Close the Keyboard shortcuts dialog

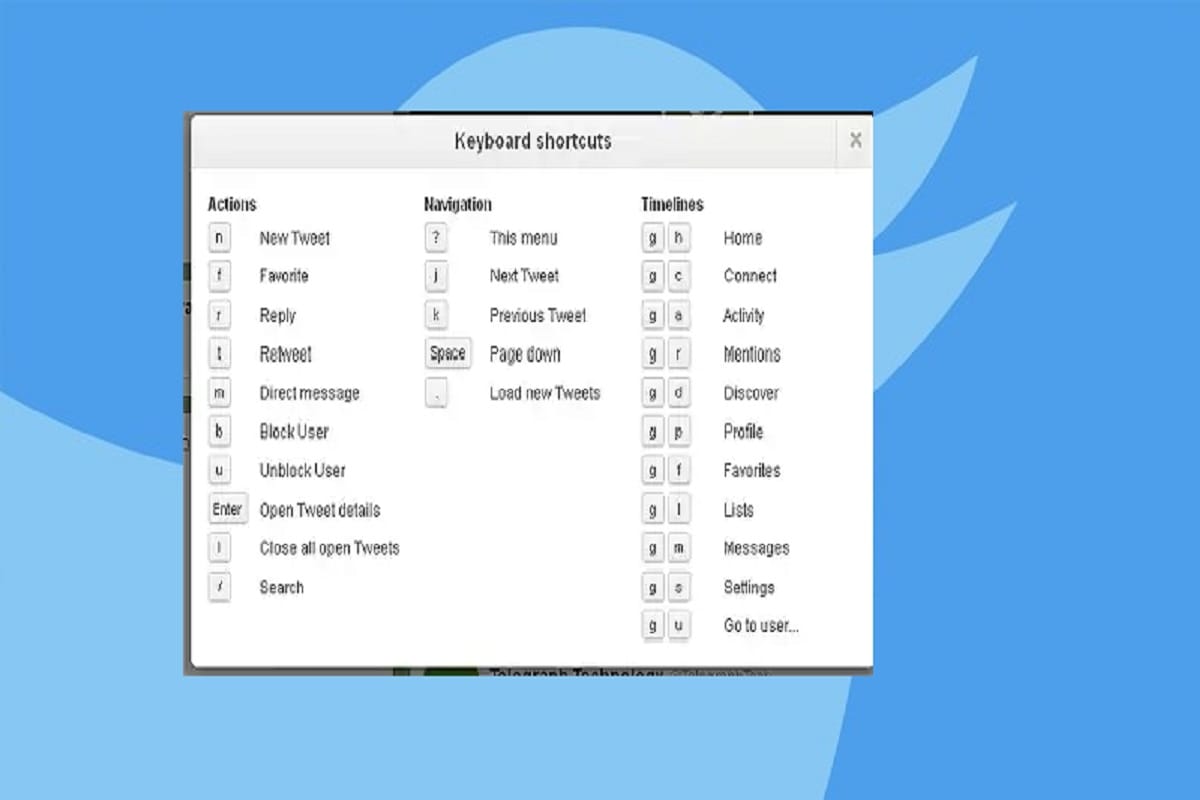point(855,141)
